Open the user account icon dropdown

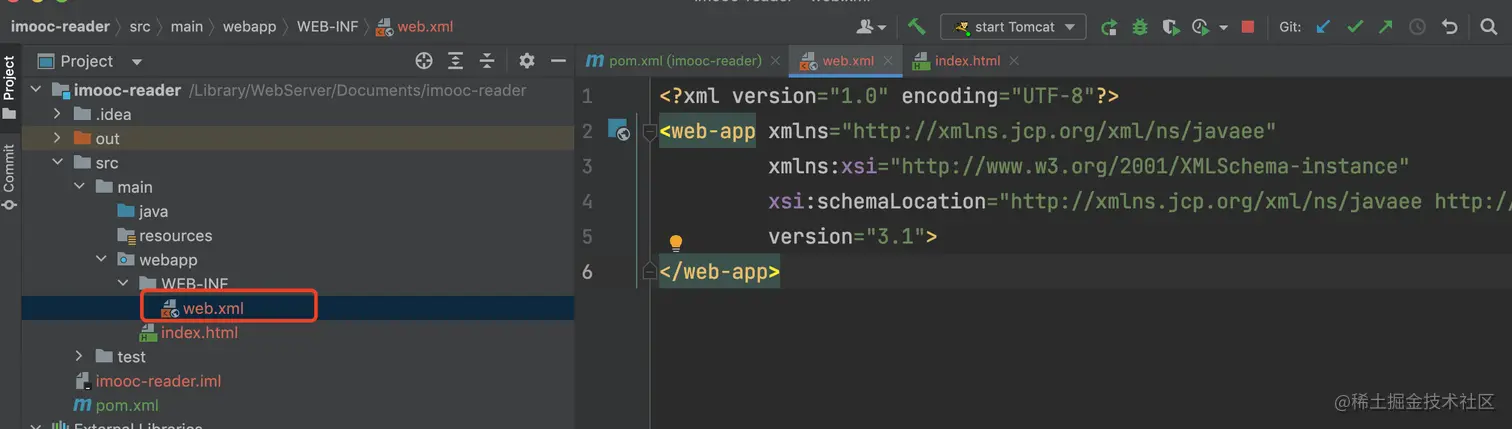(x=871, y=27)
